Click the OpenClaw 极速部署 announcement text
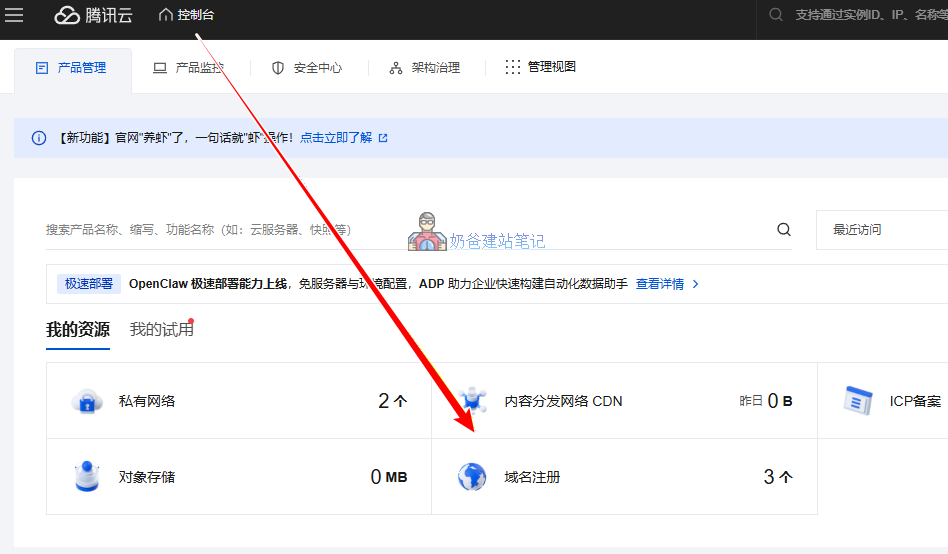The height and width of the screenshot is (554, 948). click(378, 284)
